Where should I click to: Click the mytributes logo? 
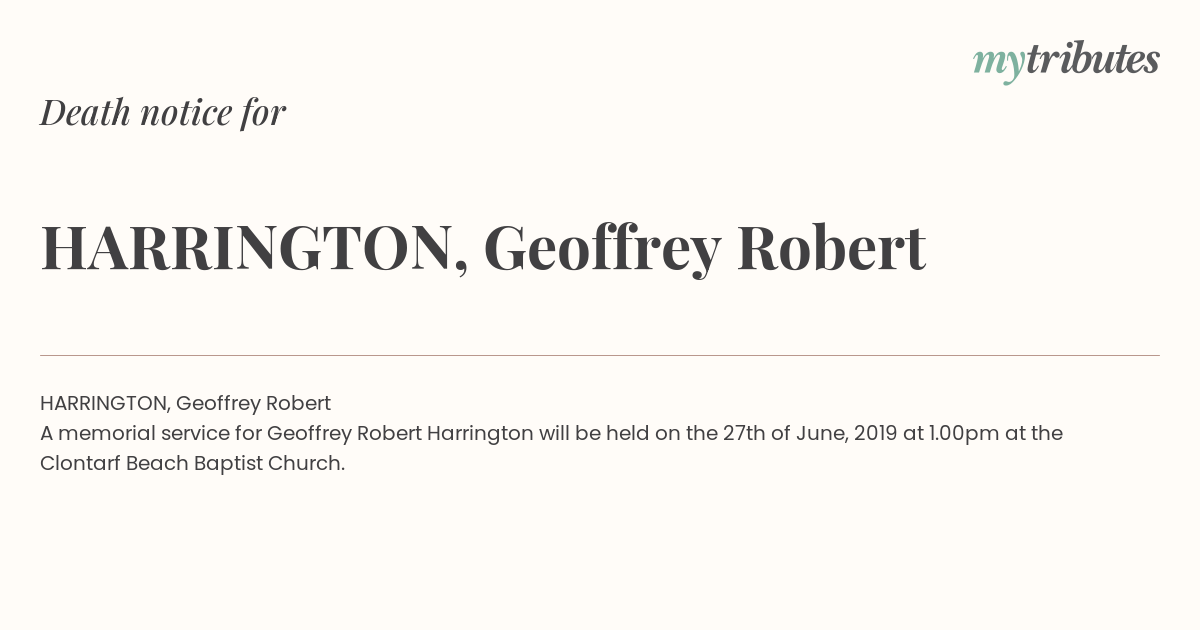[1066, 62]
